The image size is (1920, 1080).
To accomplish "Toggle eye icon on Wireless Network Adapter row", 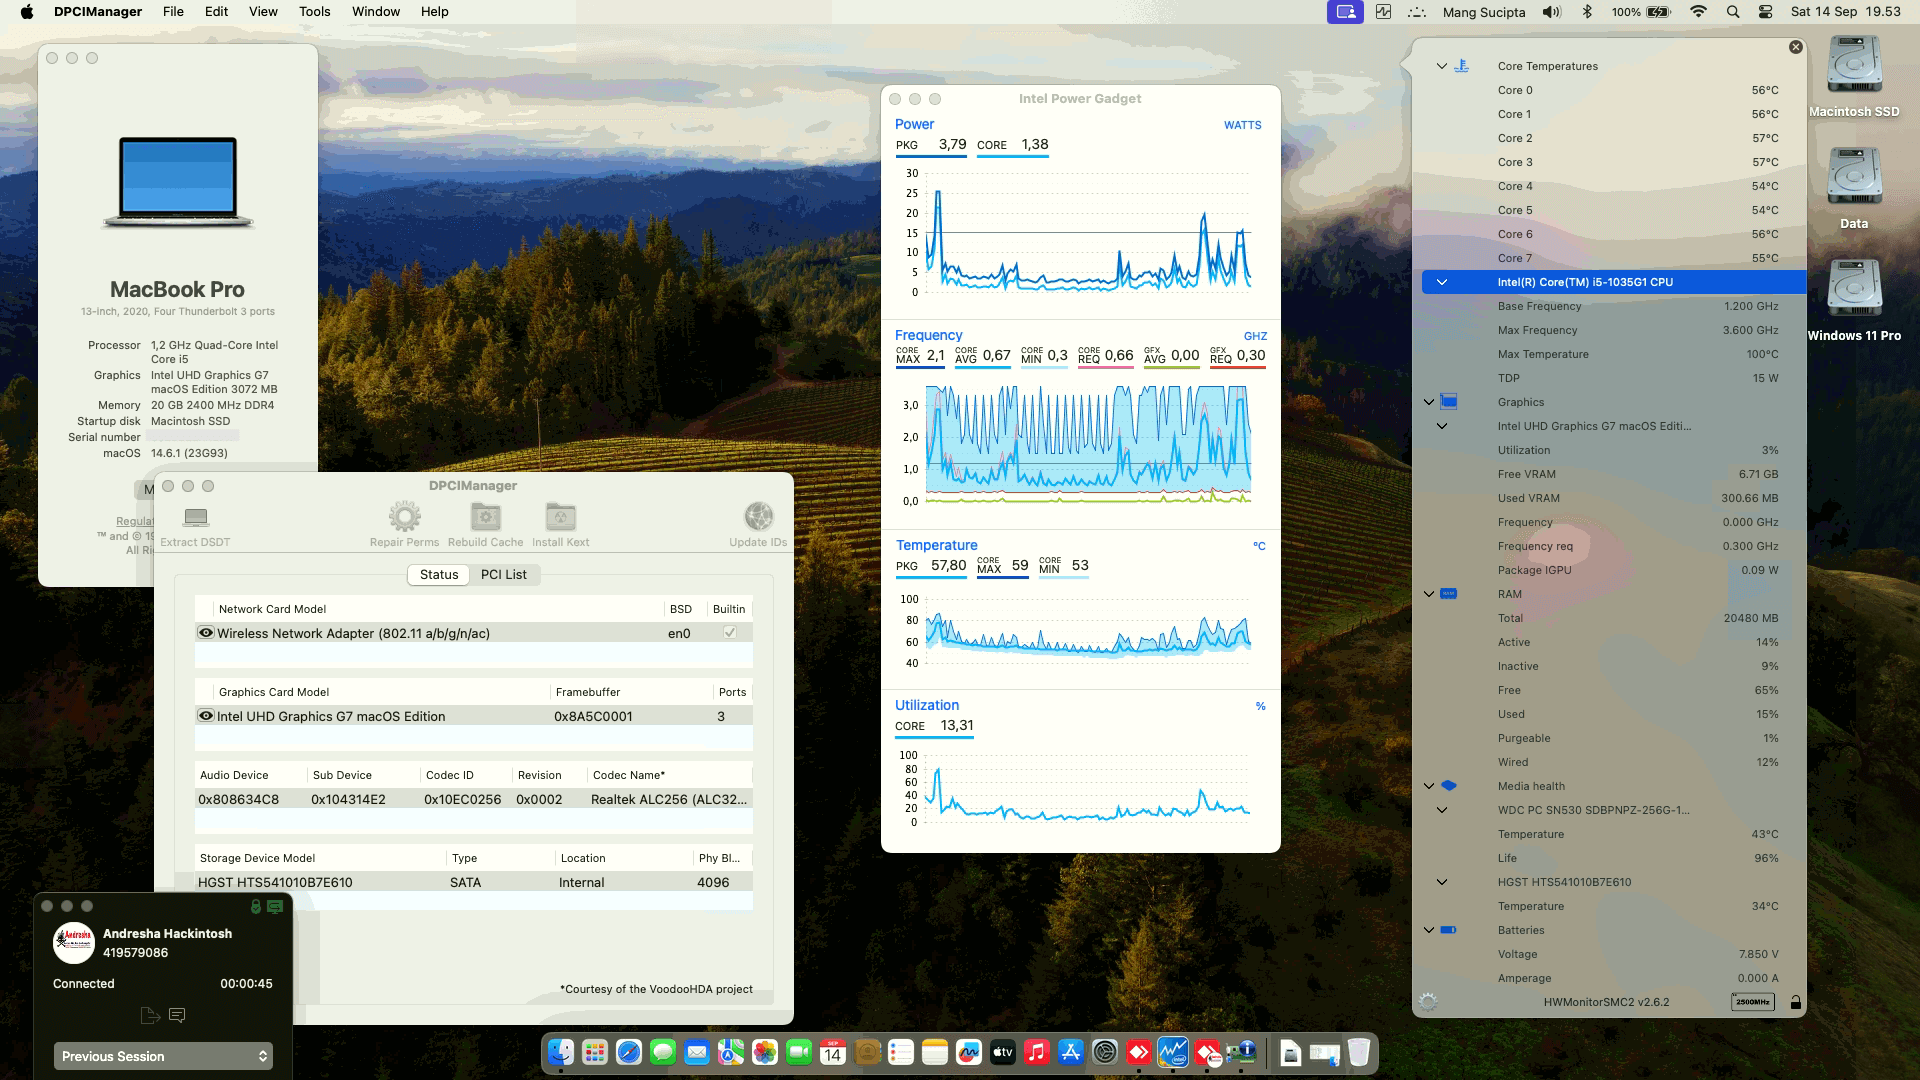I will [206, 633].
